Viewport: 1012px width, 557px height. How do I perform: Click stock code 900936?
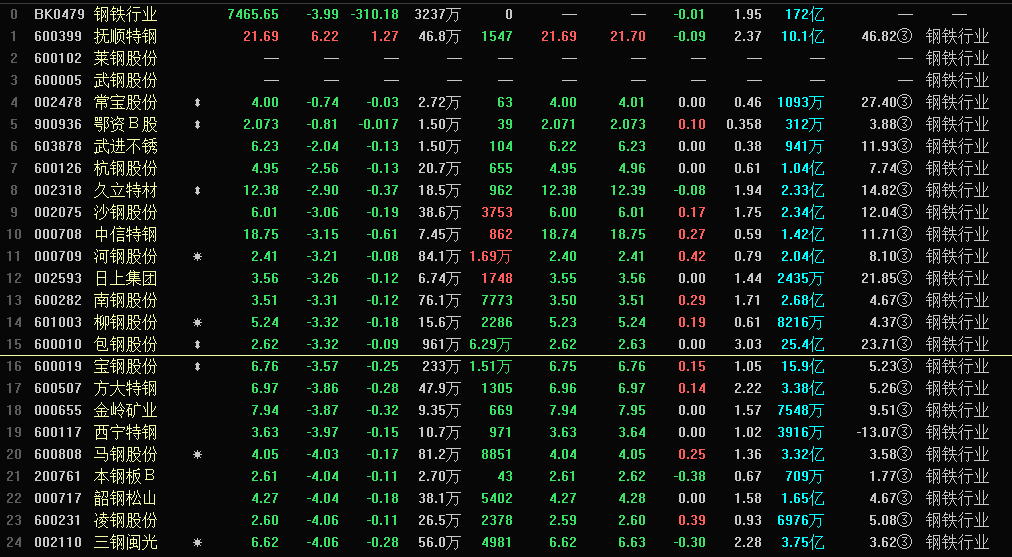pos(58,125)
